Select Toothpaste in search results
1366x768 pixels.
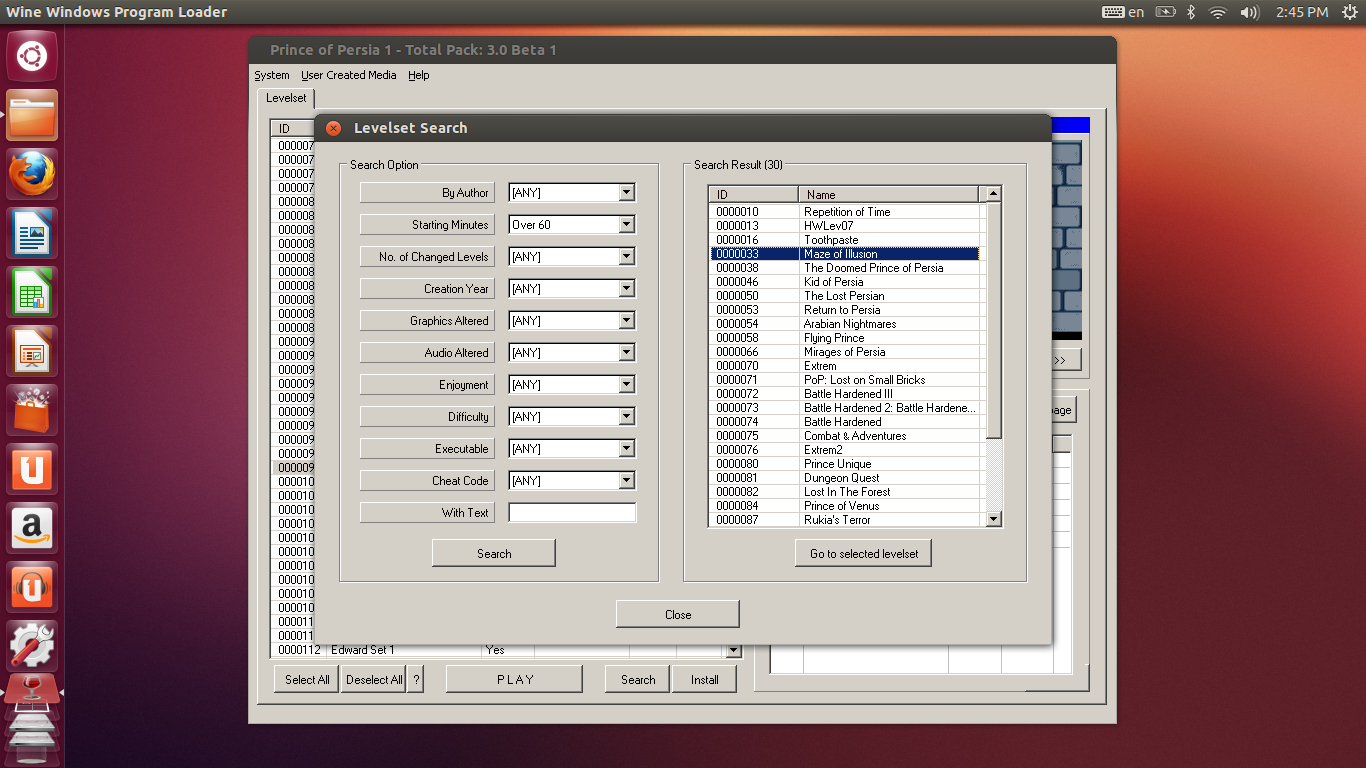click(x=846, y=240)
